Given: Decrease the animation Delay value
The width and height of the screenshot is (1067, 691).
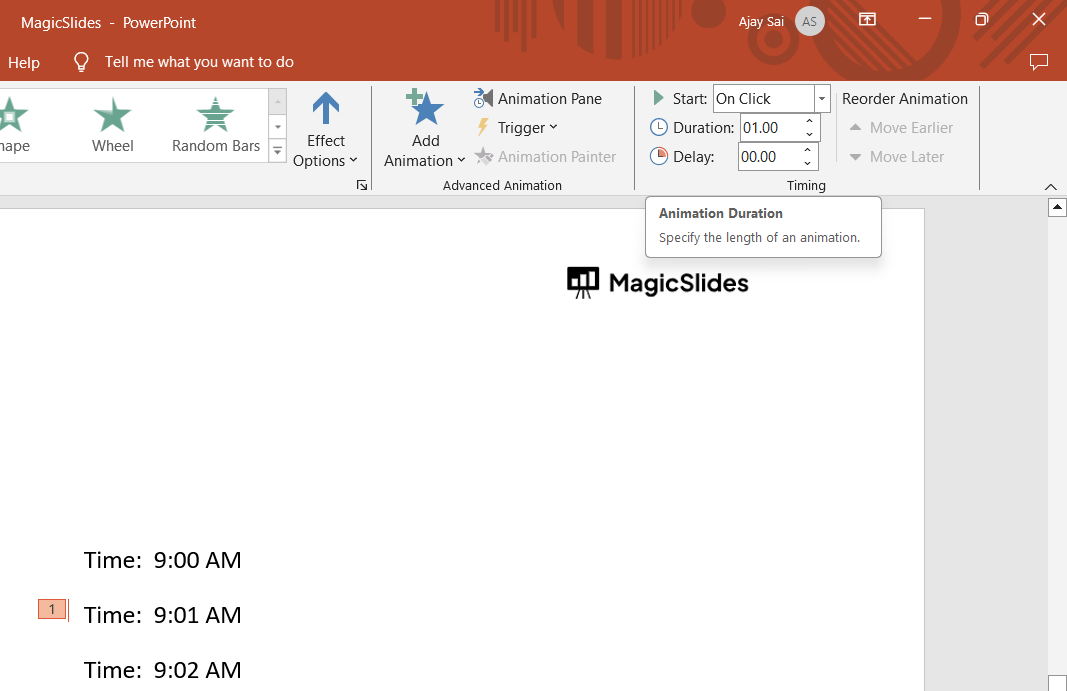Looking at the screenshot, I should (x=807, y=163).
